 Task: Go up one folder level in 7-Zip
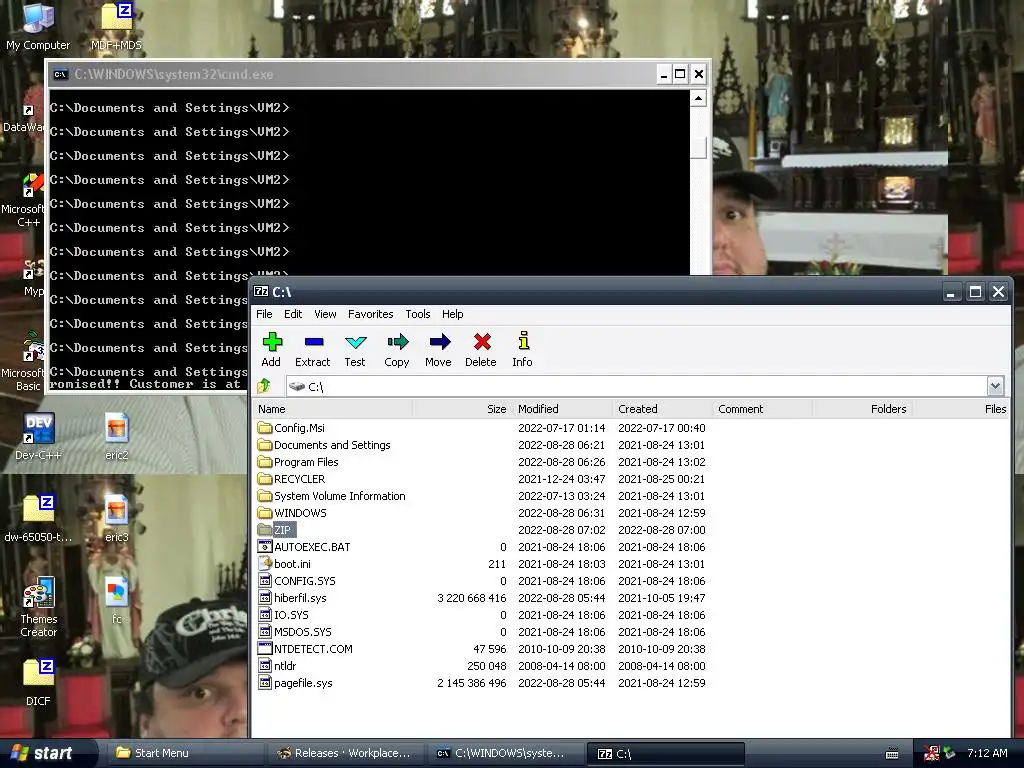pos(264,386)
